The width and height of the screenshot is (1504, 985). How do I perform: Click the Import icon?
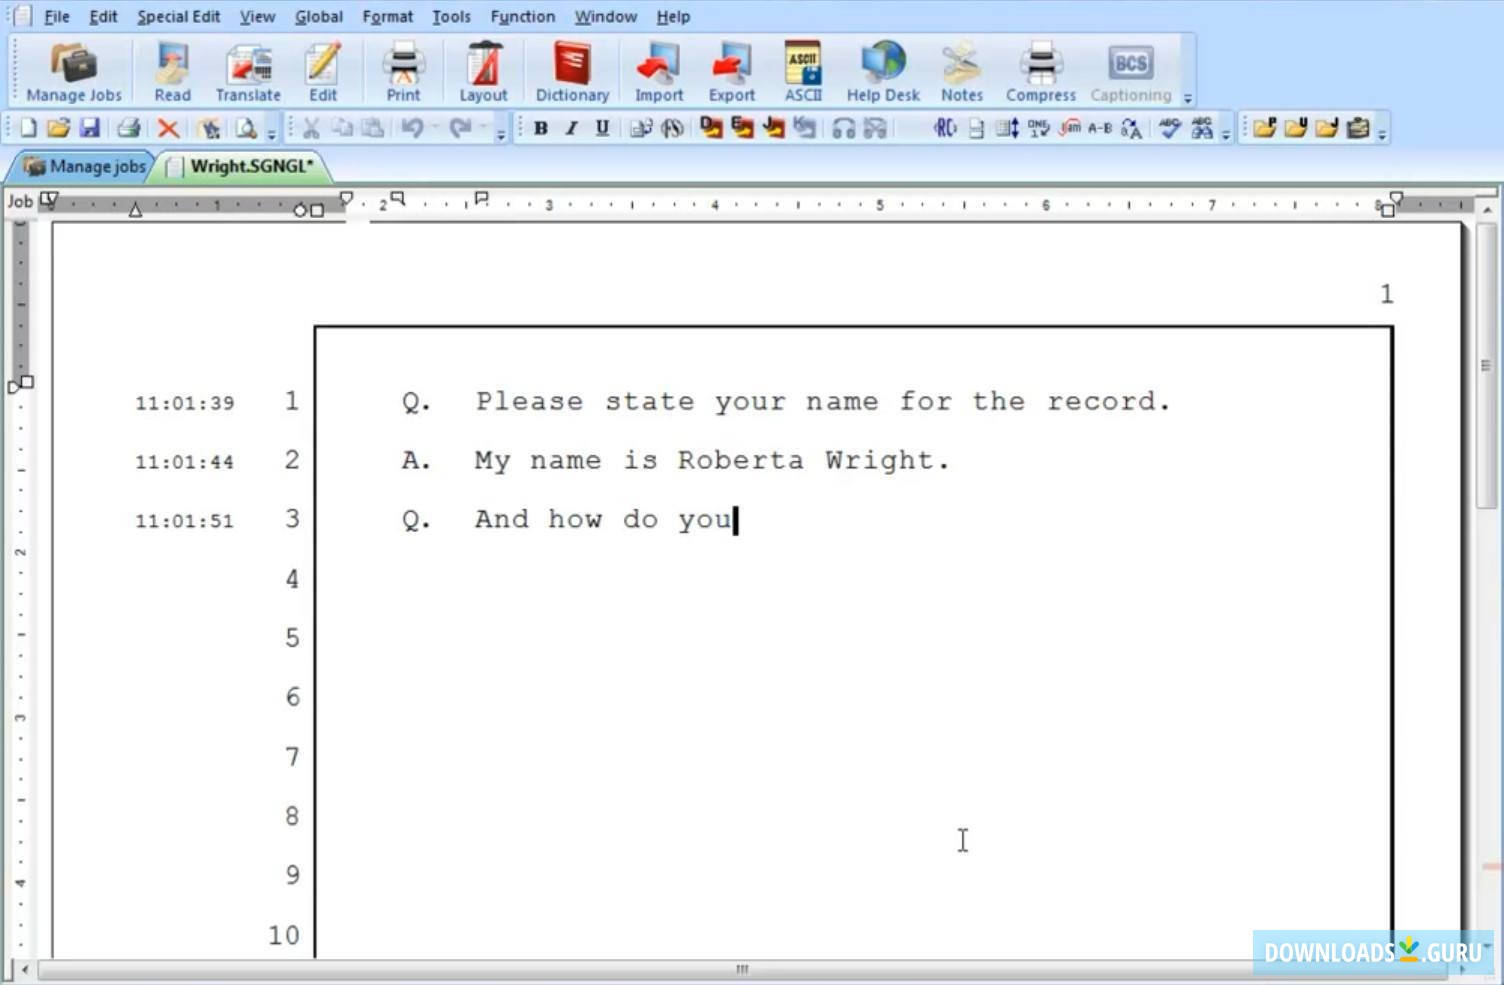coord(659,72)
